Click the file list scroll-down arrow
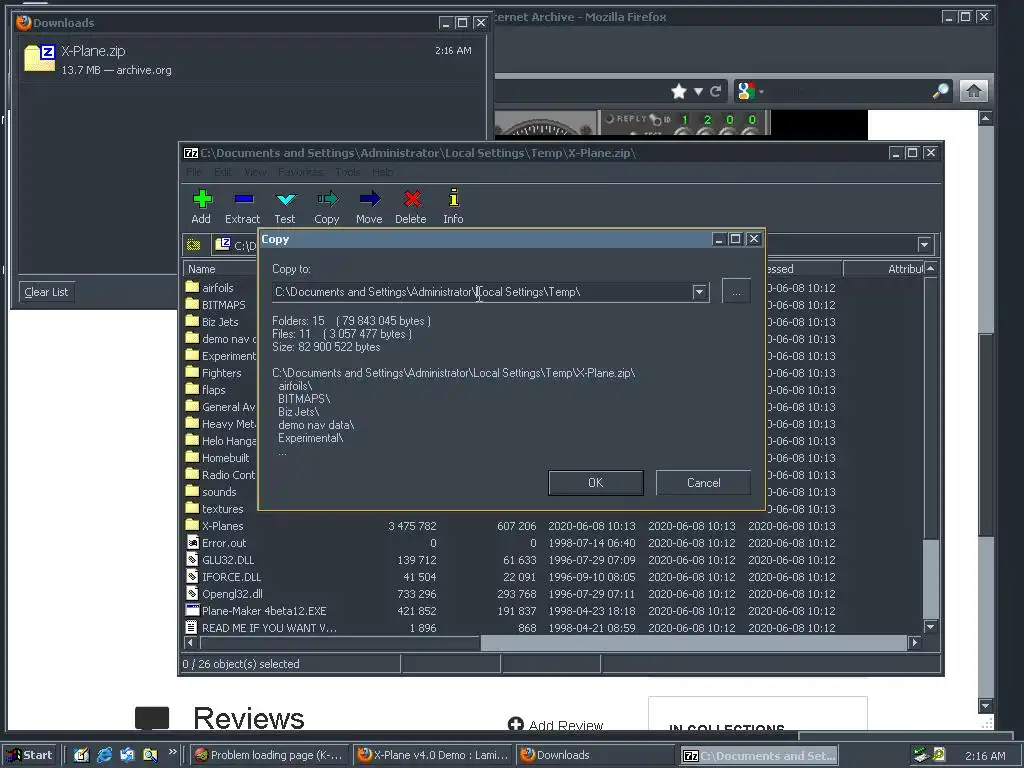This screenshot has width=1024, height=768. coord(931,627)
